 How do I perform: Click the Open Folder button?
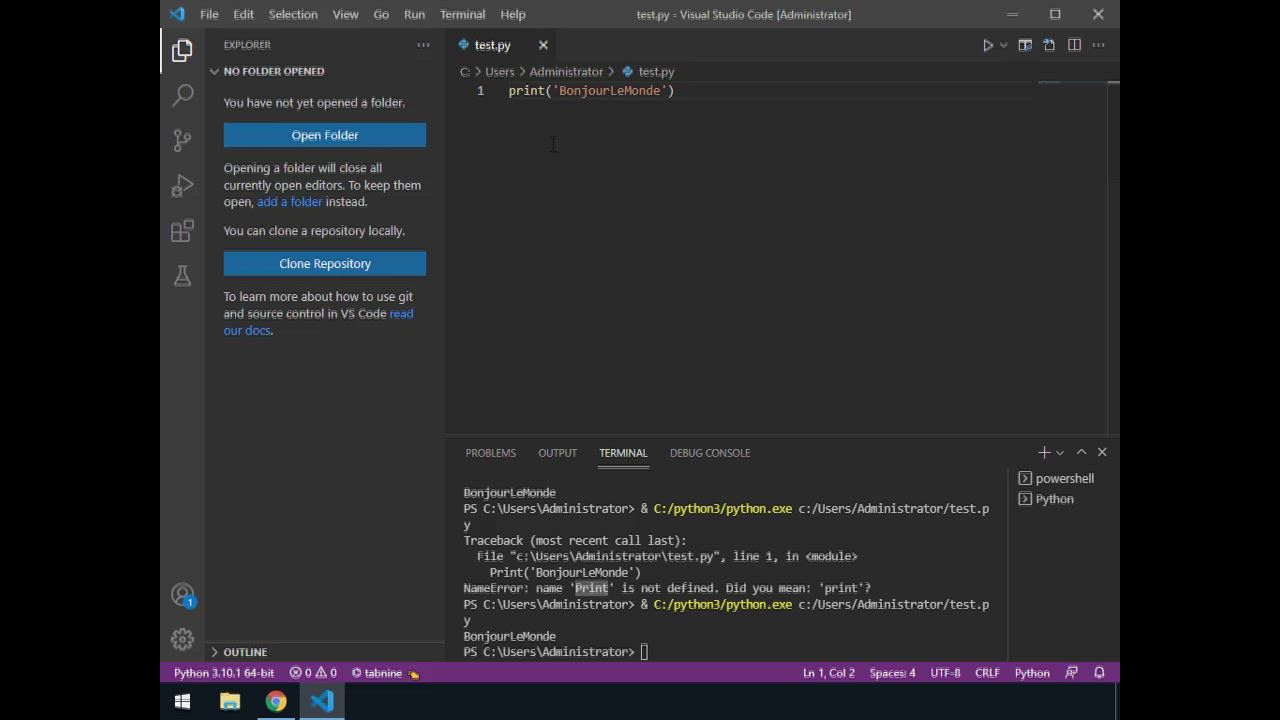point(324,135)
